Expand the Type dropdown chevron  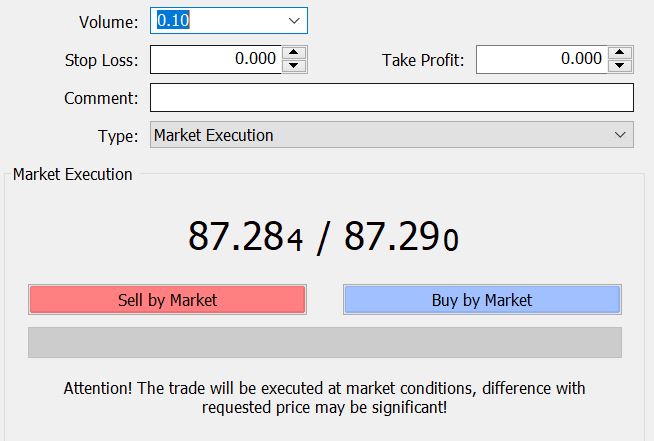620,135
